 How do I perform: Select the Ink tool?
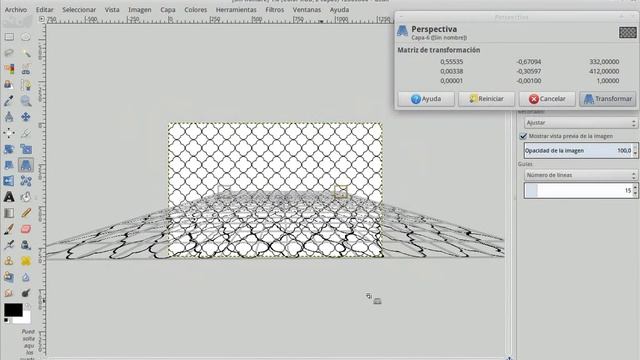point(26,245)
